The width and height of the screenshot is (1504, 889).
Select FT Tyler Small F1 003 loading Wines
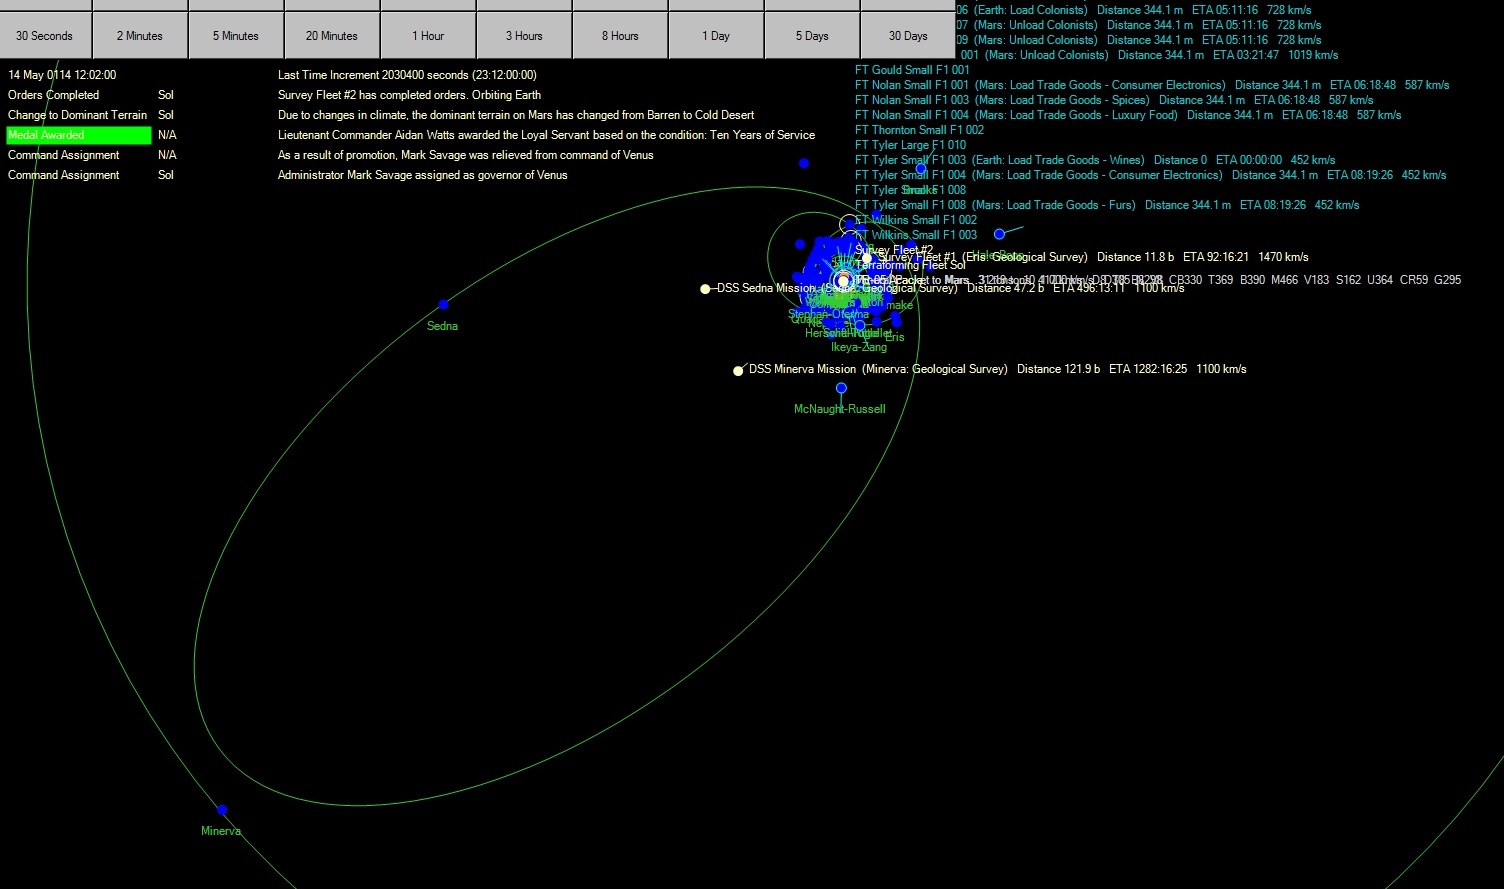pyautogui.click(x=1095, y=160)
